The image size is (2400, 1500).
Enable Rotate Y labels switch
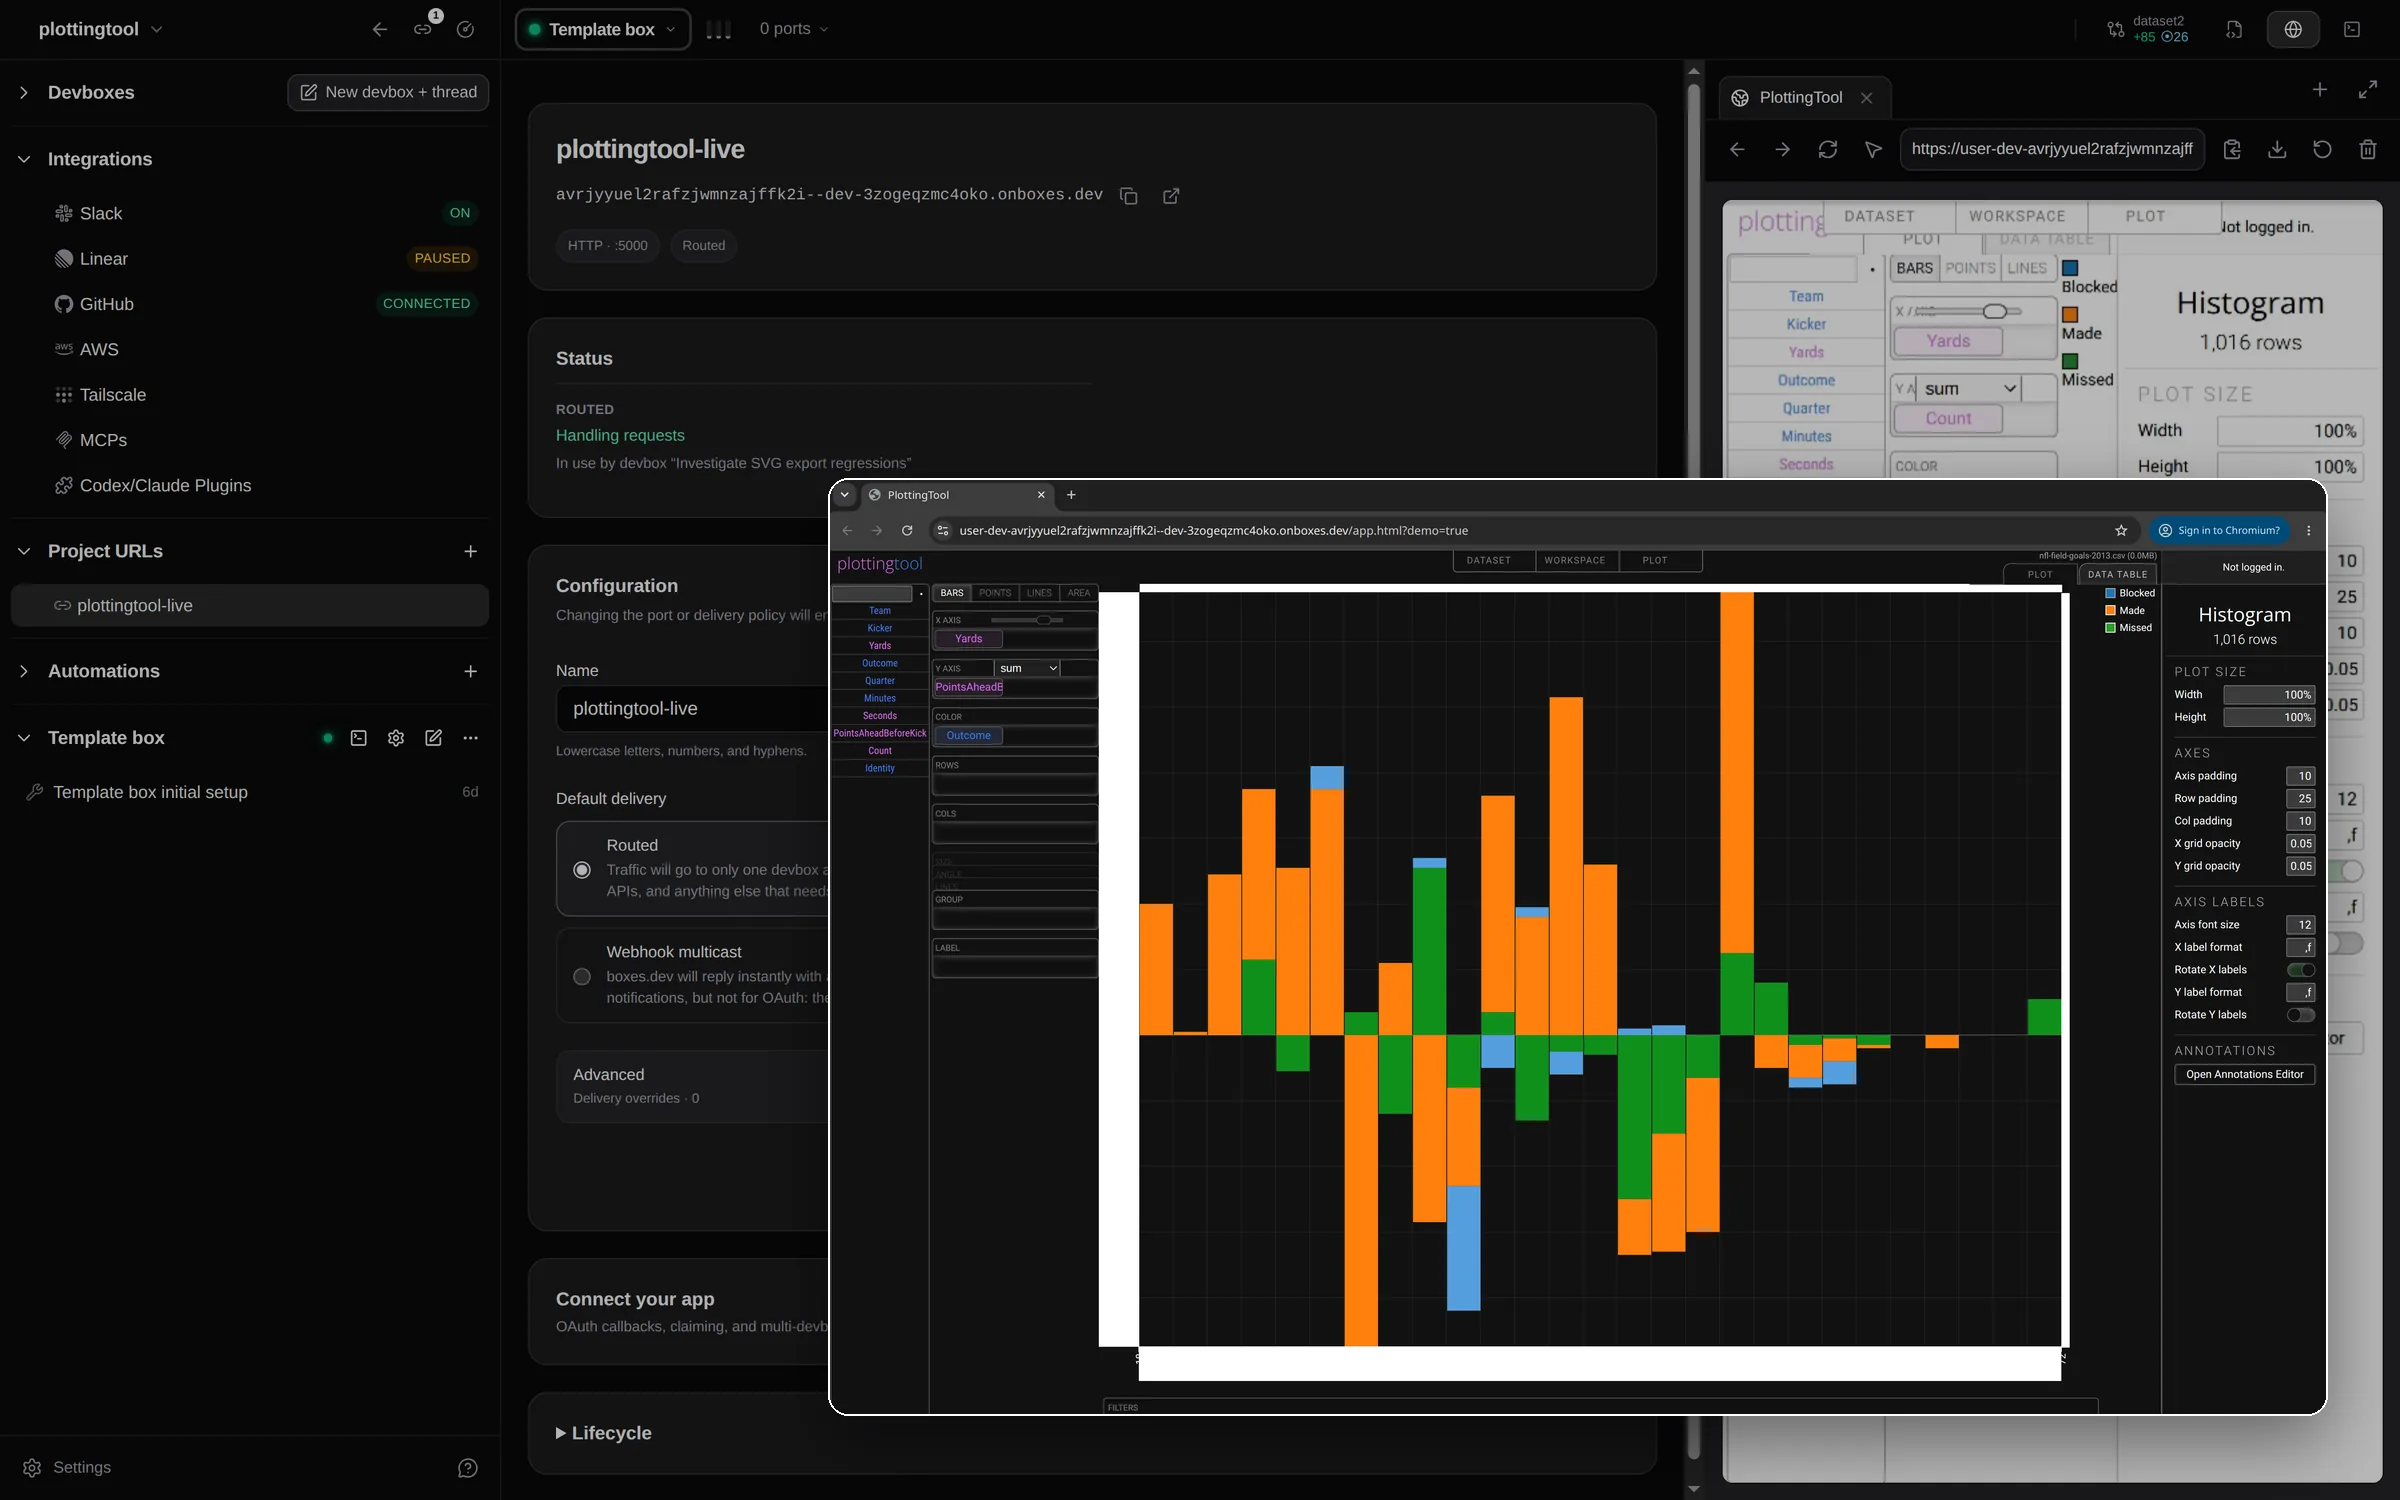coord(2300,1015)
